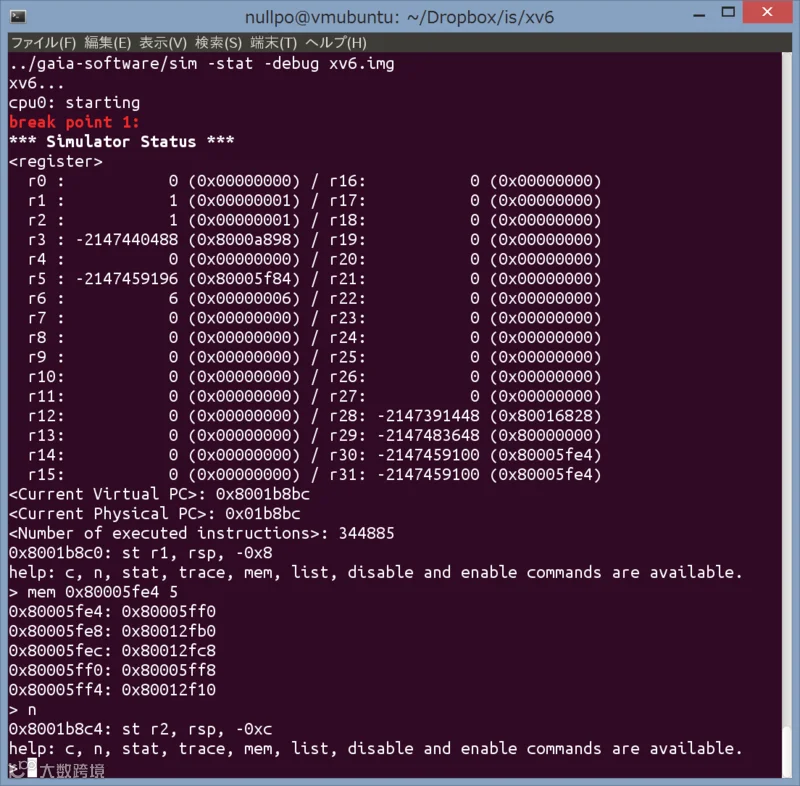800x786 pixels.
Task: Click memory row 0x80005ff4: 0x80012f10
Action: pyautogui.click(x=112, y=690)
